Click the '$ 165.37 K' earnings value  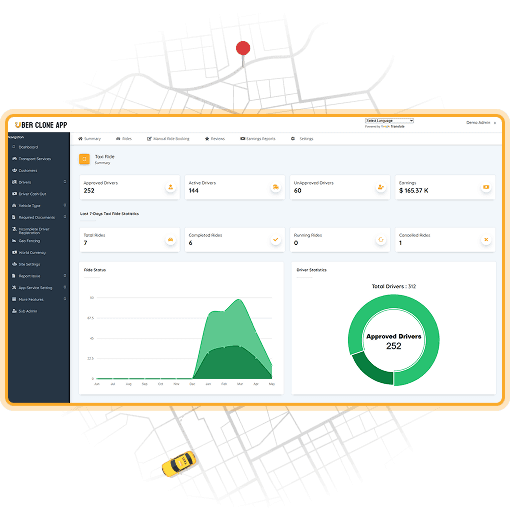point(414,191)
